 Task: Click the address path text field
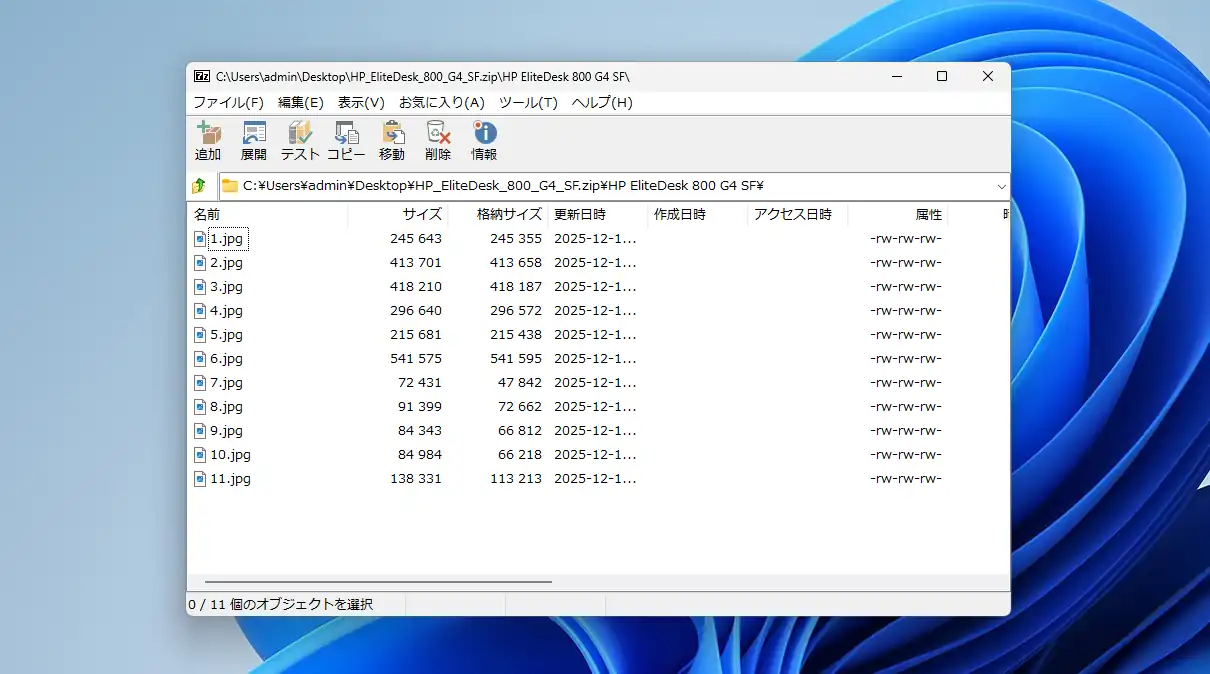[600, 186]
